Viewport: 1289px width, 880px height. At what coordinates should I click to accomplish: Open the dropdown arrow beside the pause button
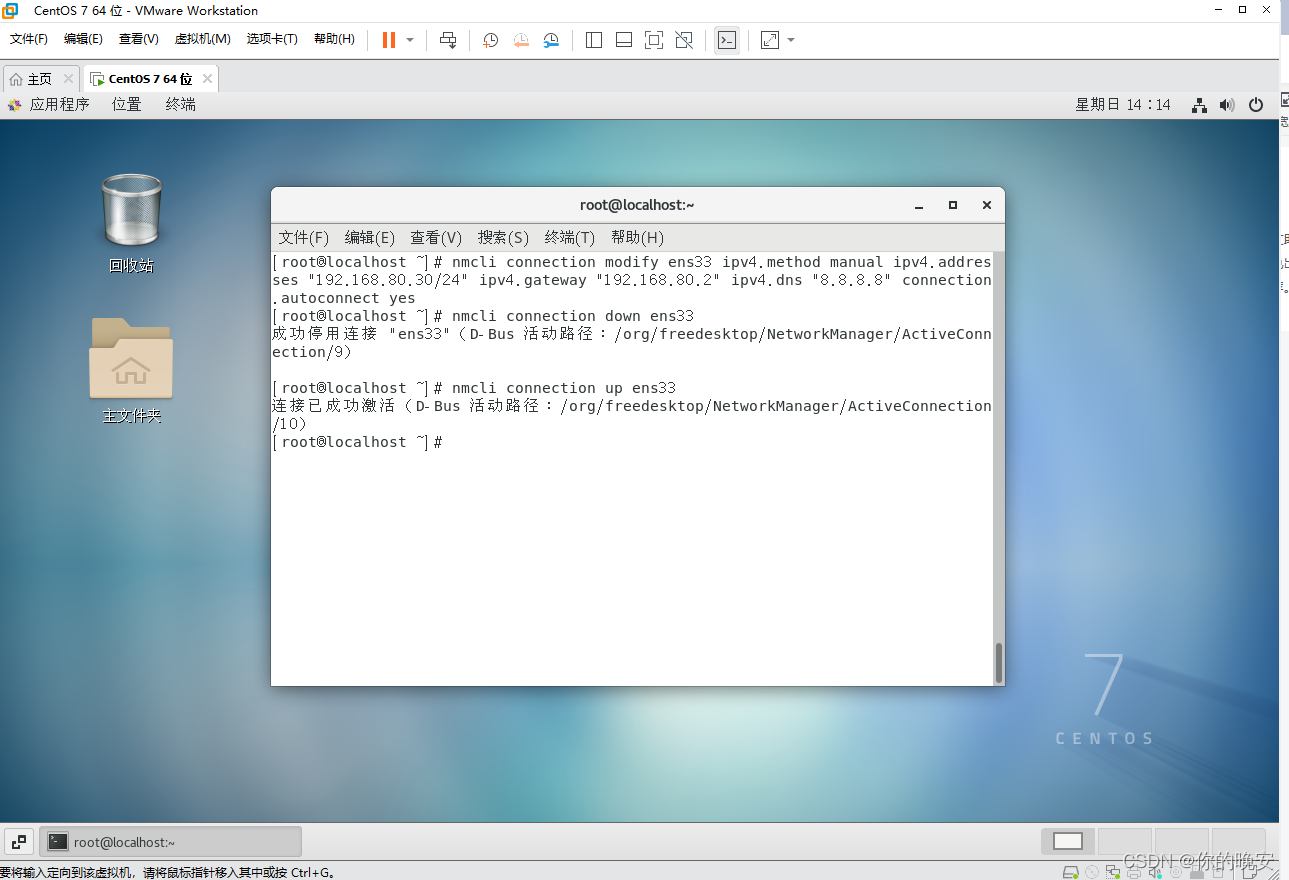pos(410,40)
